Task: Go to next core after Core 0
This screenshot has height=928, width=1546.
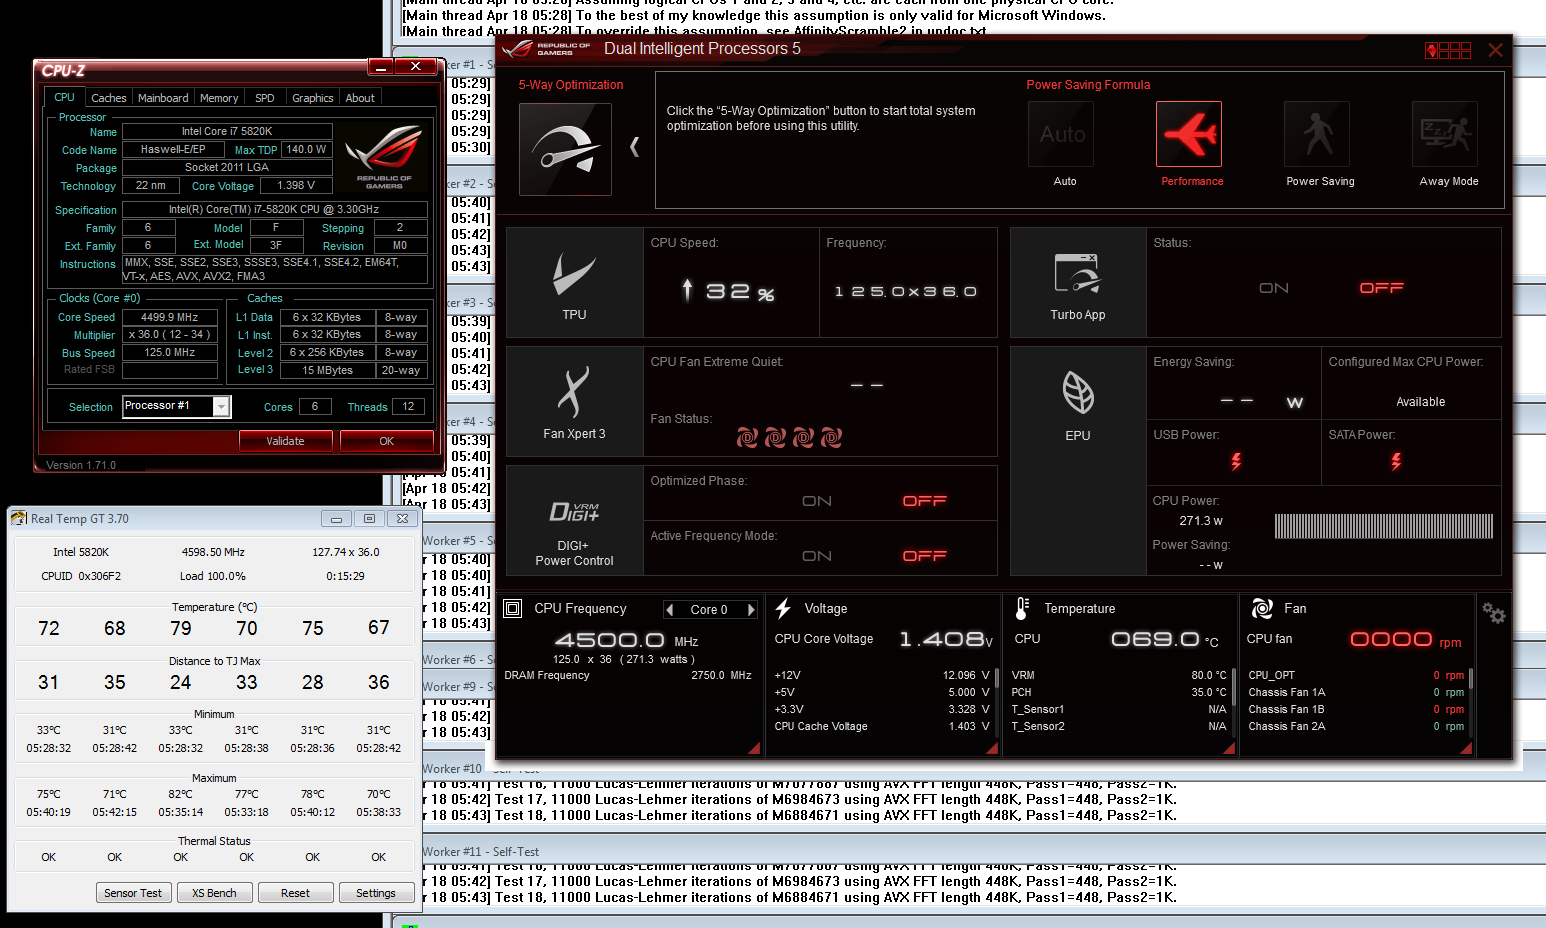Action: [751, 610]
